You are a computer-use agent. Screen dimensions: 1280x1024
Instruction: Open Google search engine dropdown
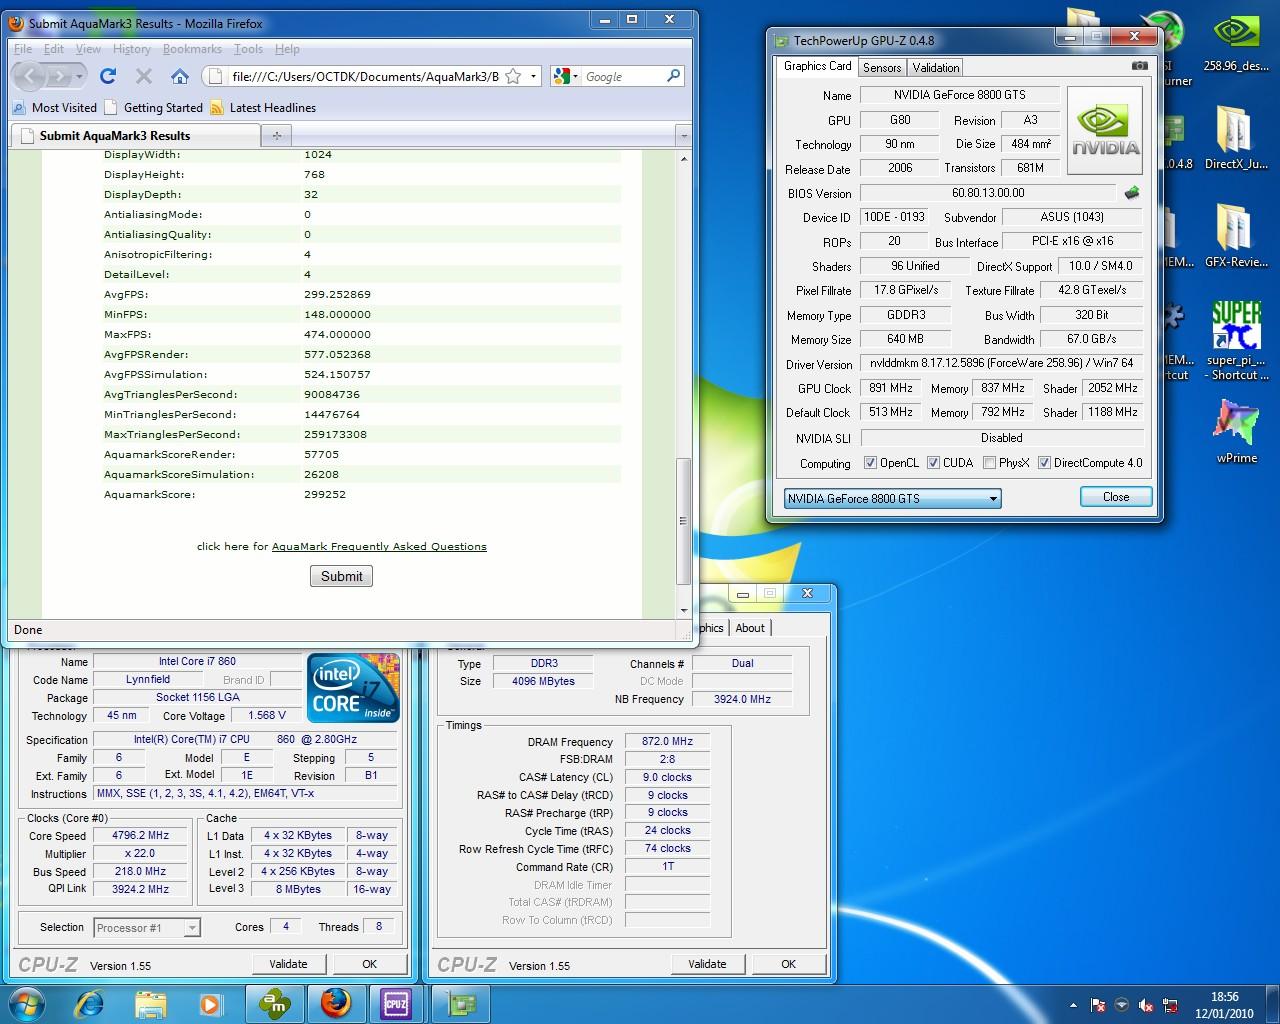point(563,76)
